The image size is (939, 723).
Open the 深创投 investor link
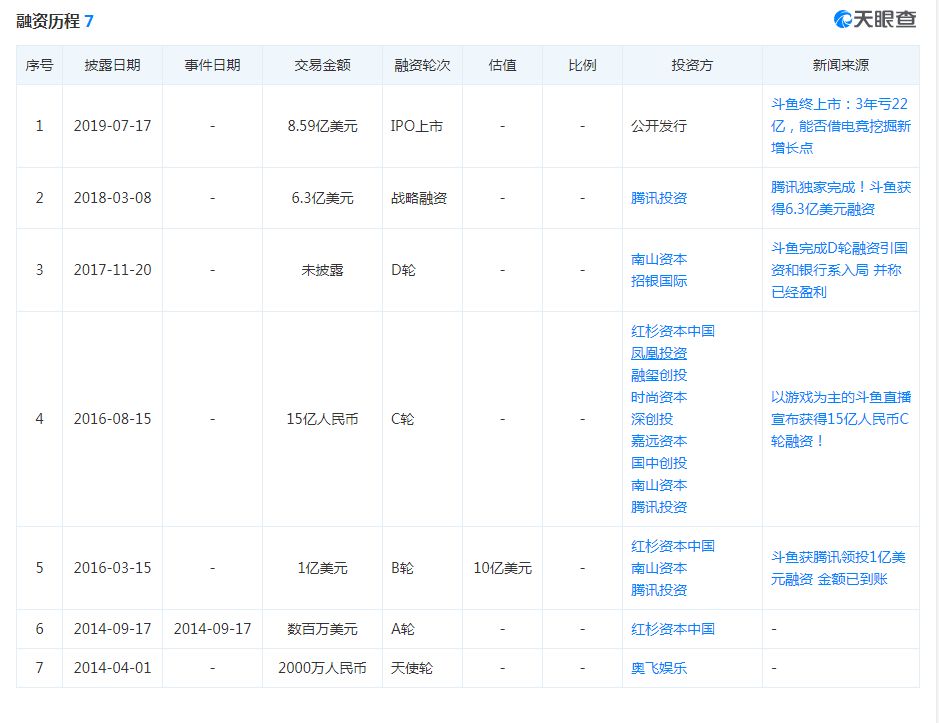(652, 419)
